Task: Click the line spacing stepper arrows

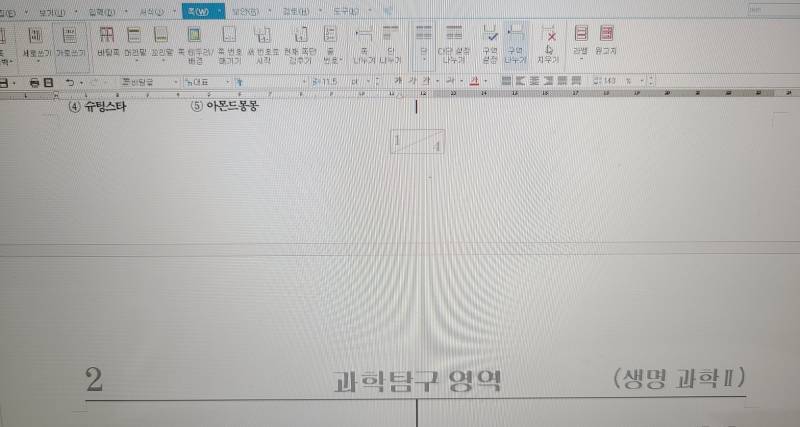Action: coord(652,81)
